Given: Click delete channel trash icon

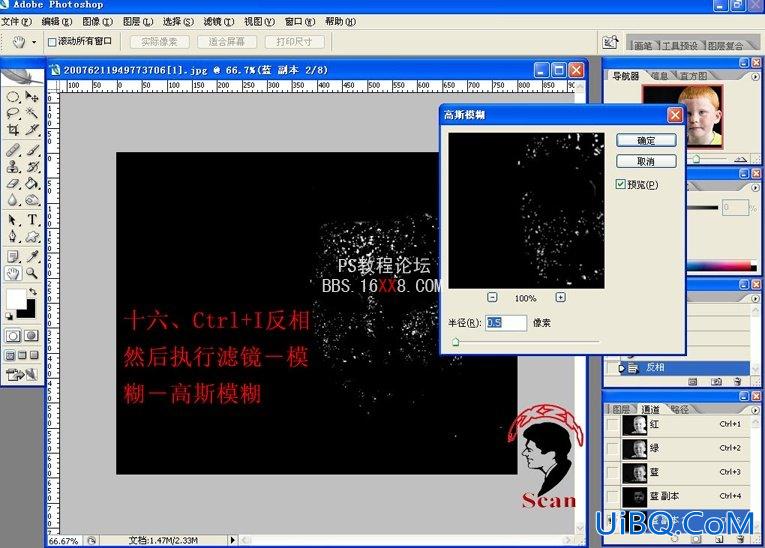Looking at the screenshot, I should [741, 539].
